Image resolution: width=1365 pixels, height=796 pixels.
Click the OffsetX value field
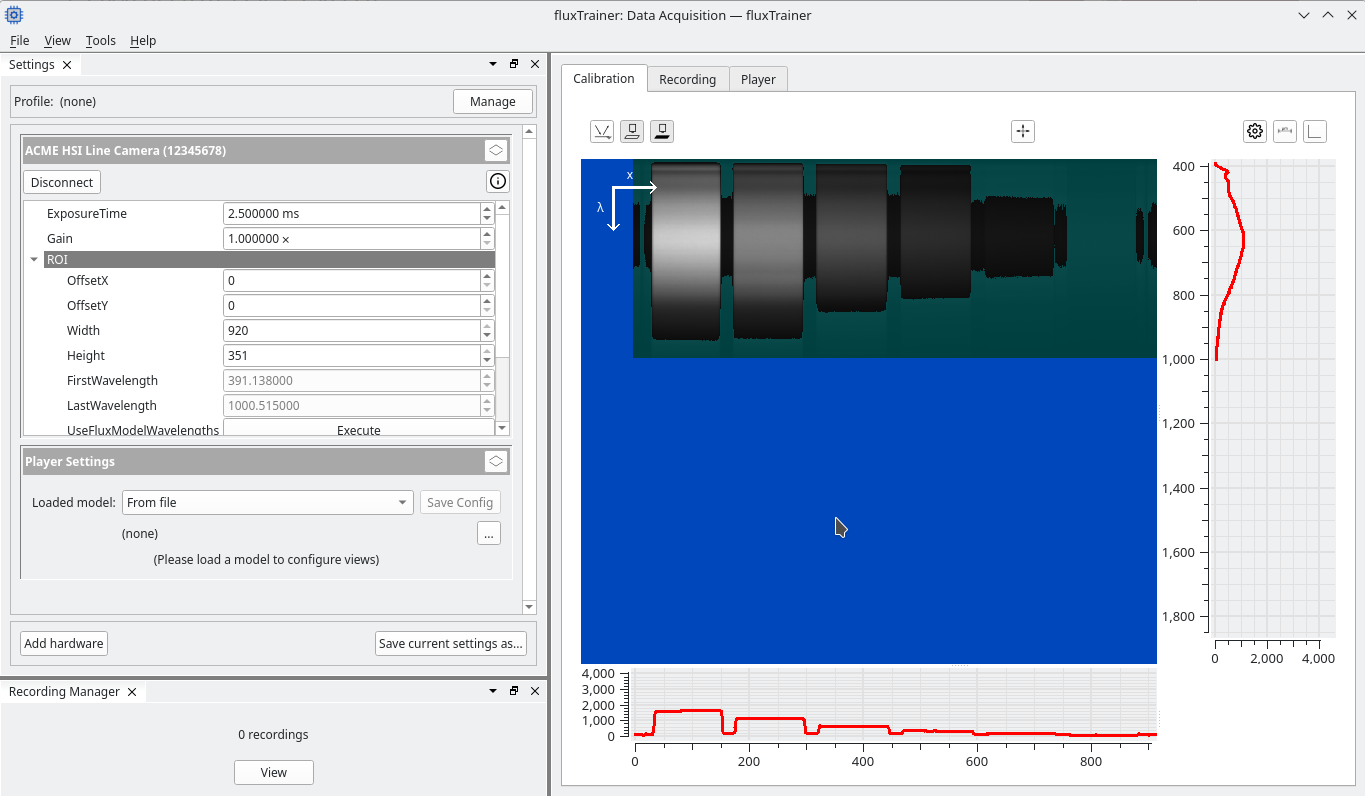[x=352, y=281]
